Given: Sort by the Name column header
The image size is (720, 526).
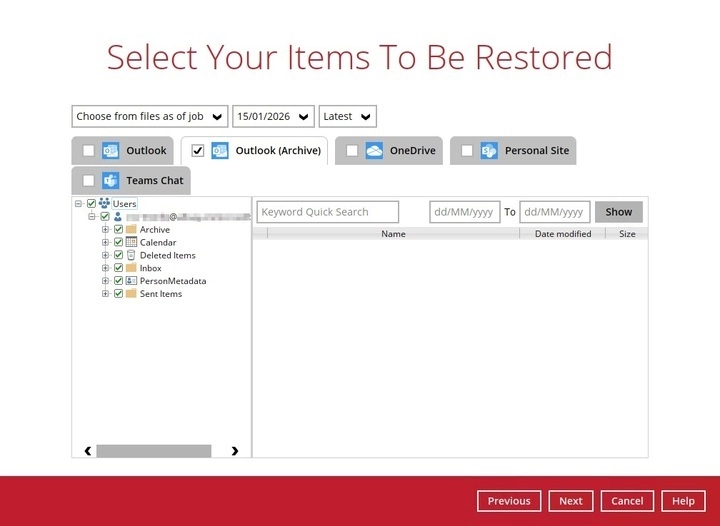Looking at the screenshot, I should pyautogui.click(x=393, y=234).
